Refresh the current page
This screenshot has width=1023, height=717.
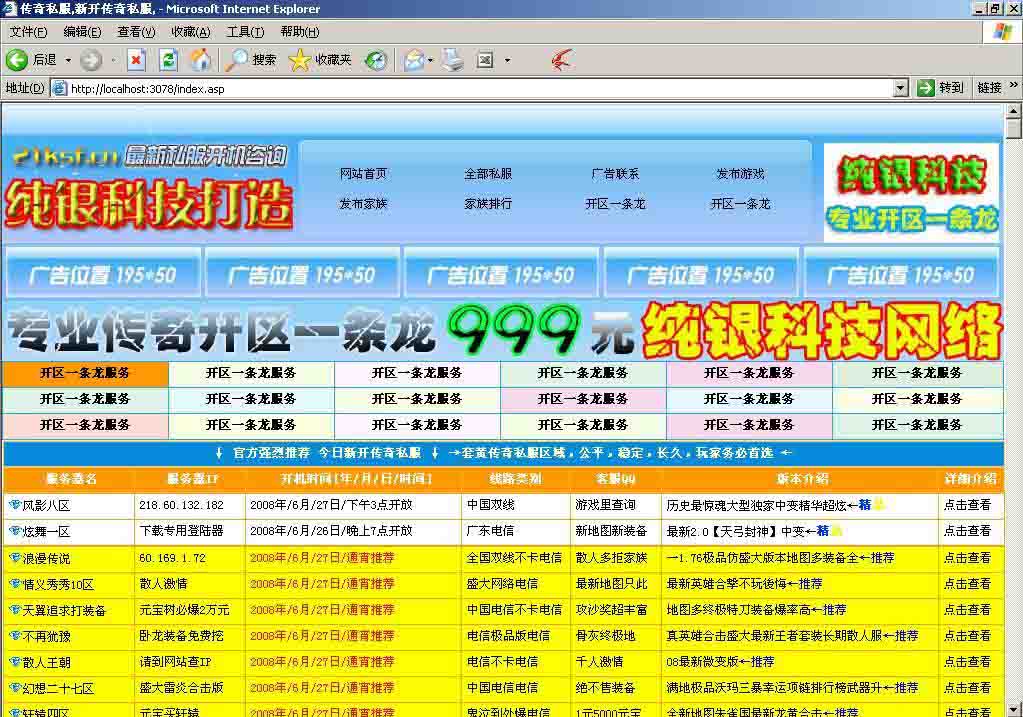167,60
